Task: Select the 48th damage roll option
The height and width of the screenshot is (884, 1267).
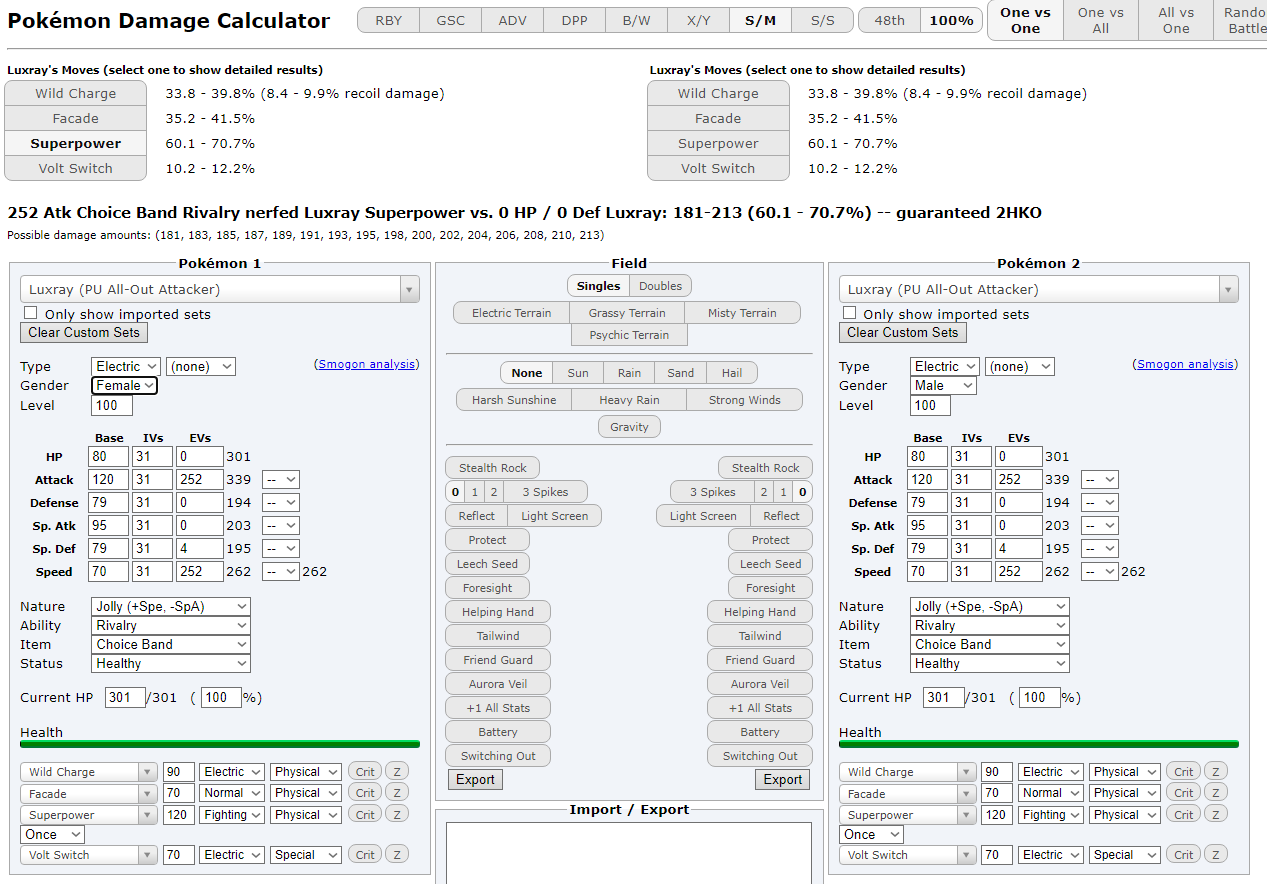Action: click(x=889, y=20)
